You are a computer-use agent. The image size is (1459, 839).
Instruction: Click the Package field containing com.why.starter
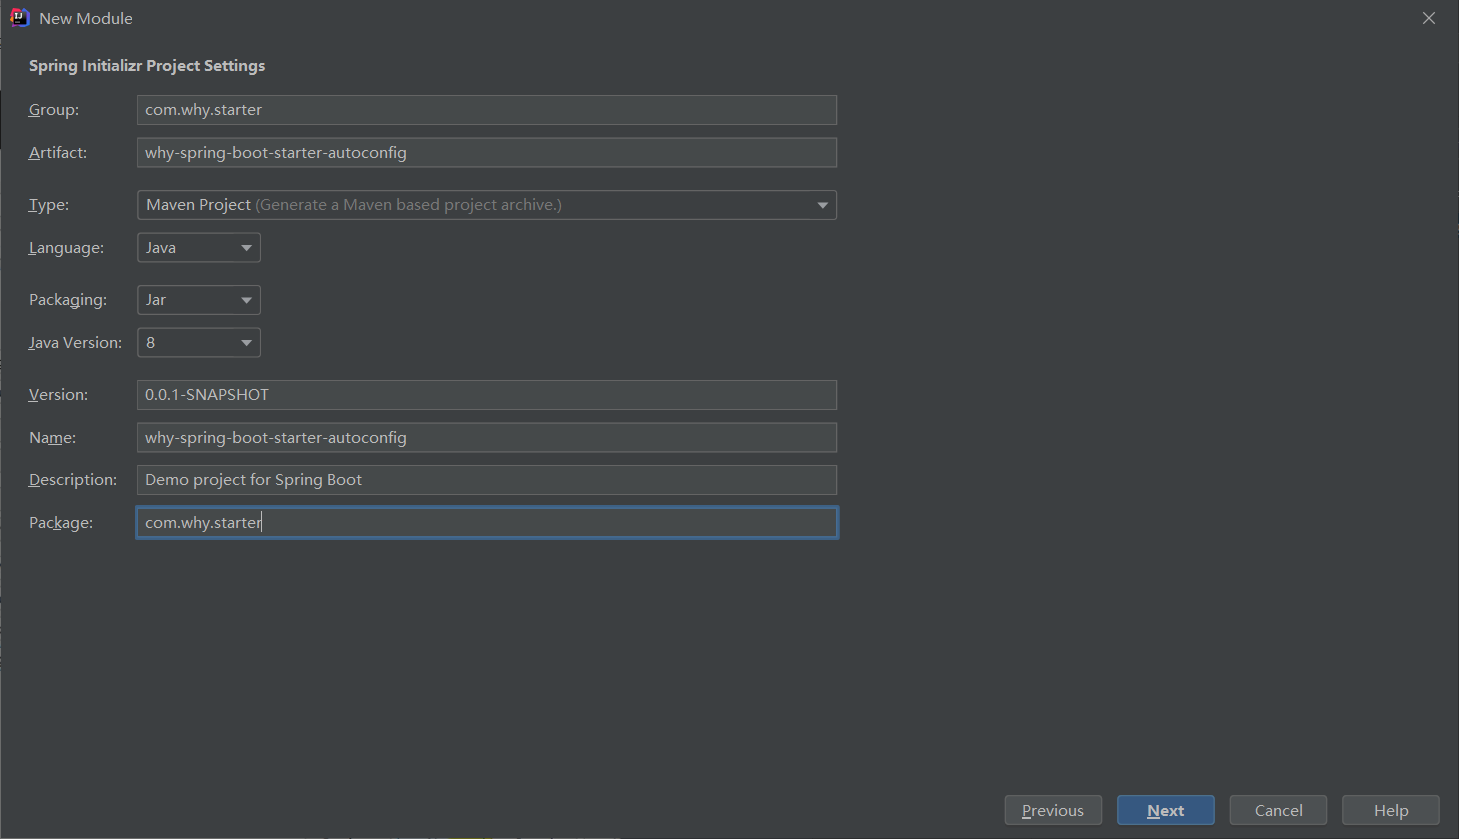click(487, 523)
